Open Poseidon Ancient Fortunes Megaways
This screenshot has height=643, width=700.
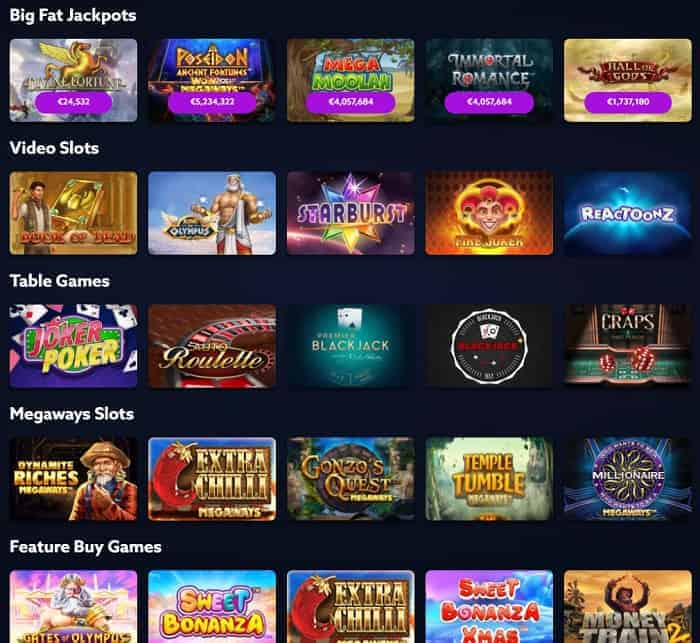[x=212, y=80]
